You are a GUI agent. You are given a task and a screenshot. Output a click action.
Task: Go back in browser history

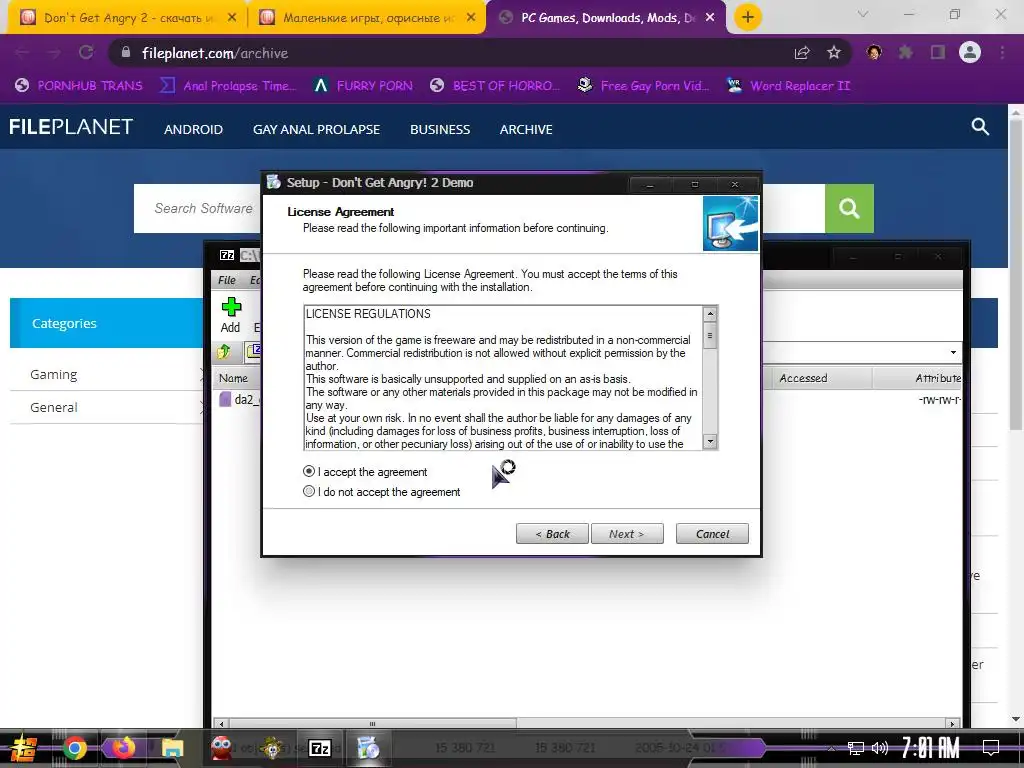click(22, 53)
